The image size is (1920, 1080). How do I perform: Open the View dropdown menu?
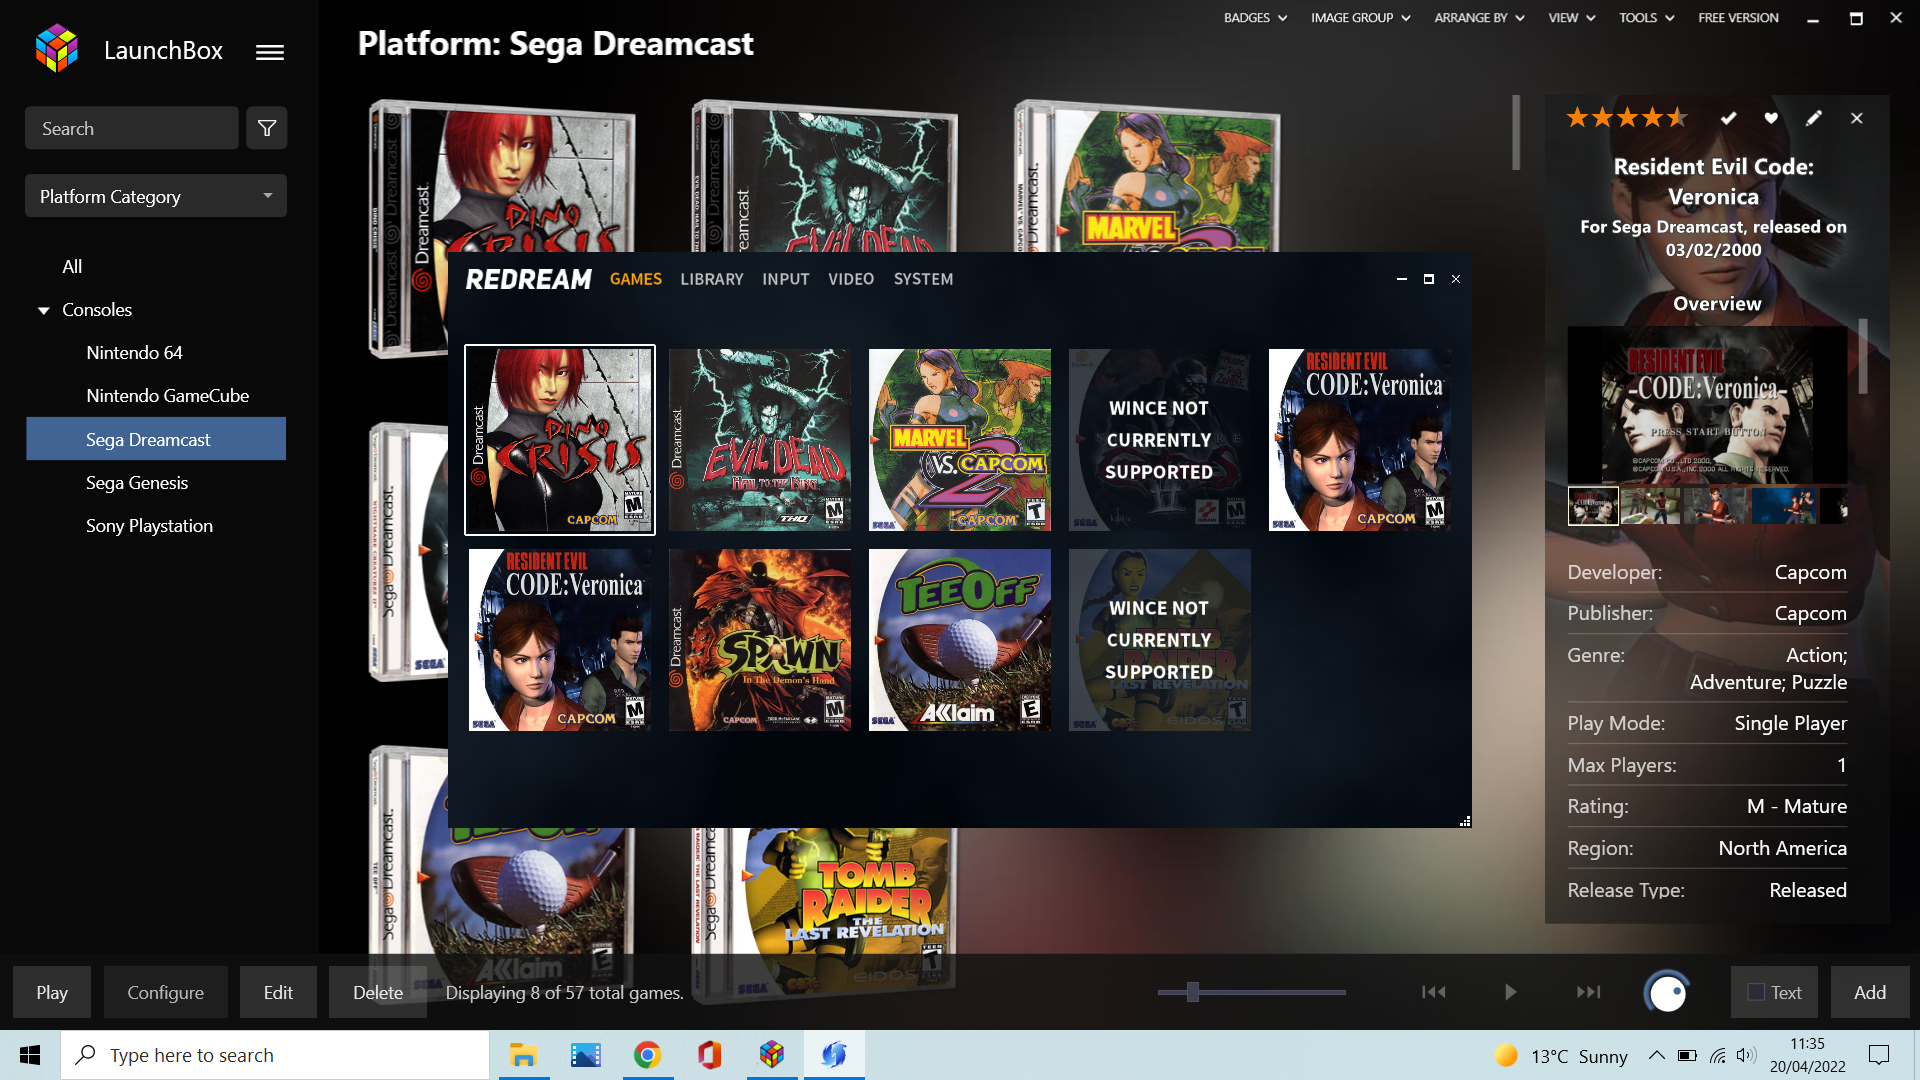pyautogui.click(x=1572, y=17)
